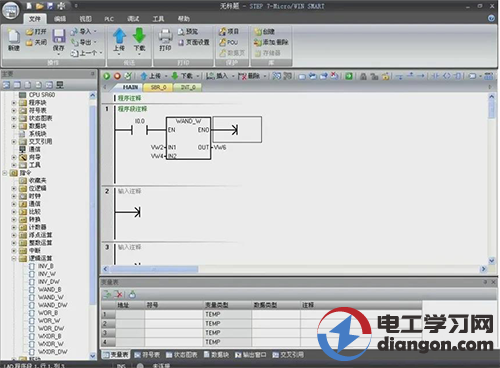
Task: Expand the 程序块 tree node
Action: [x=14, y=103]
